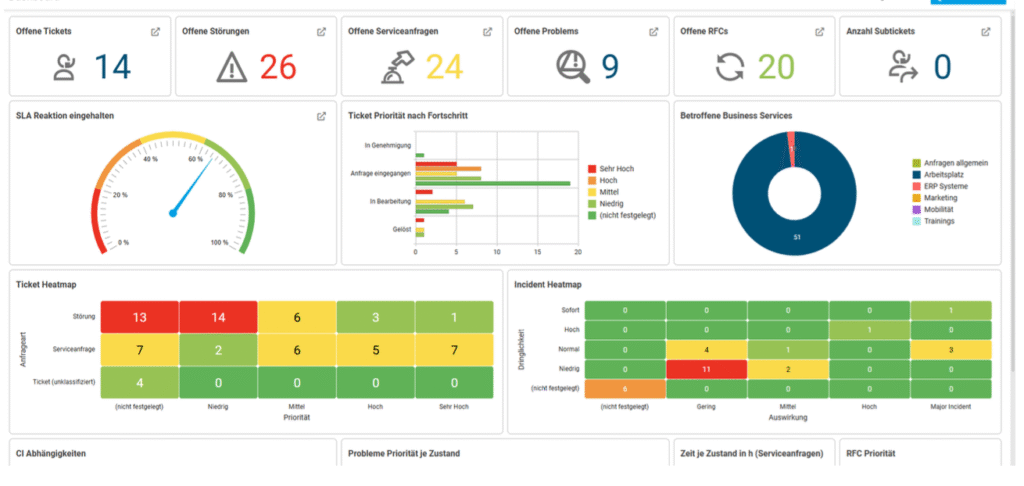The width and height of the screenshot is (1024, 486).
Task: Click the longest green bar in Anfrage eingegangen
Action: coord(493,184)
